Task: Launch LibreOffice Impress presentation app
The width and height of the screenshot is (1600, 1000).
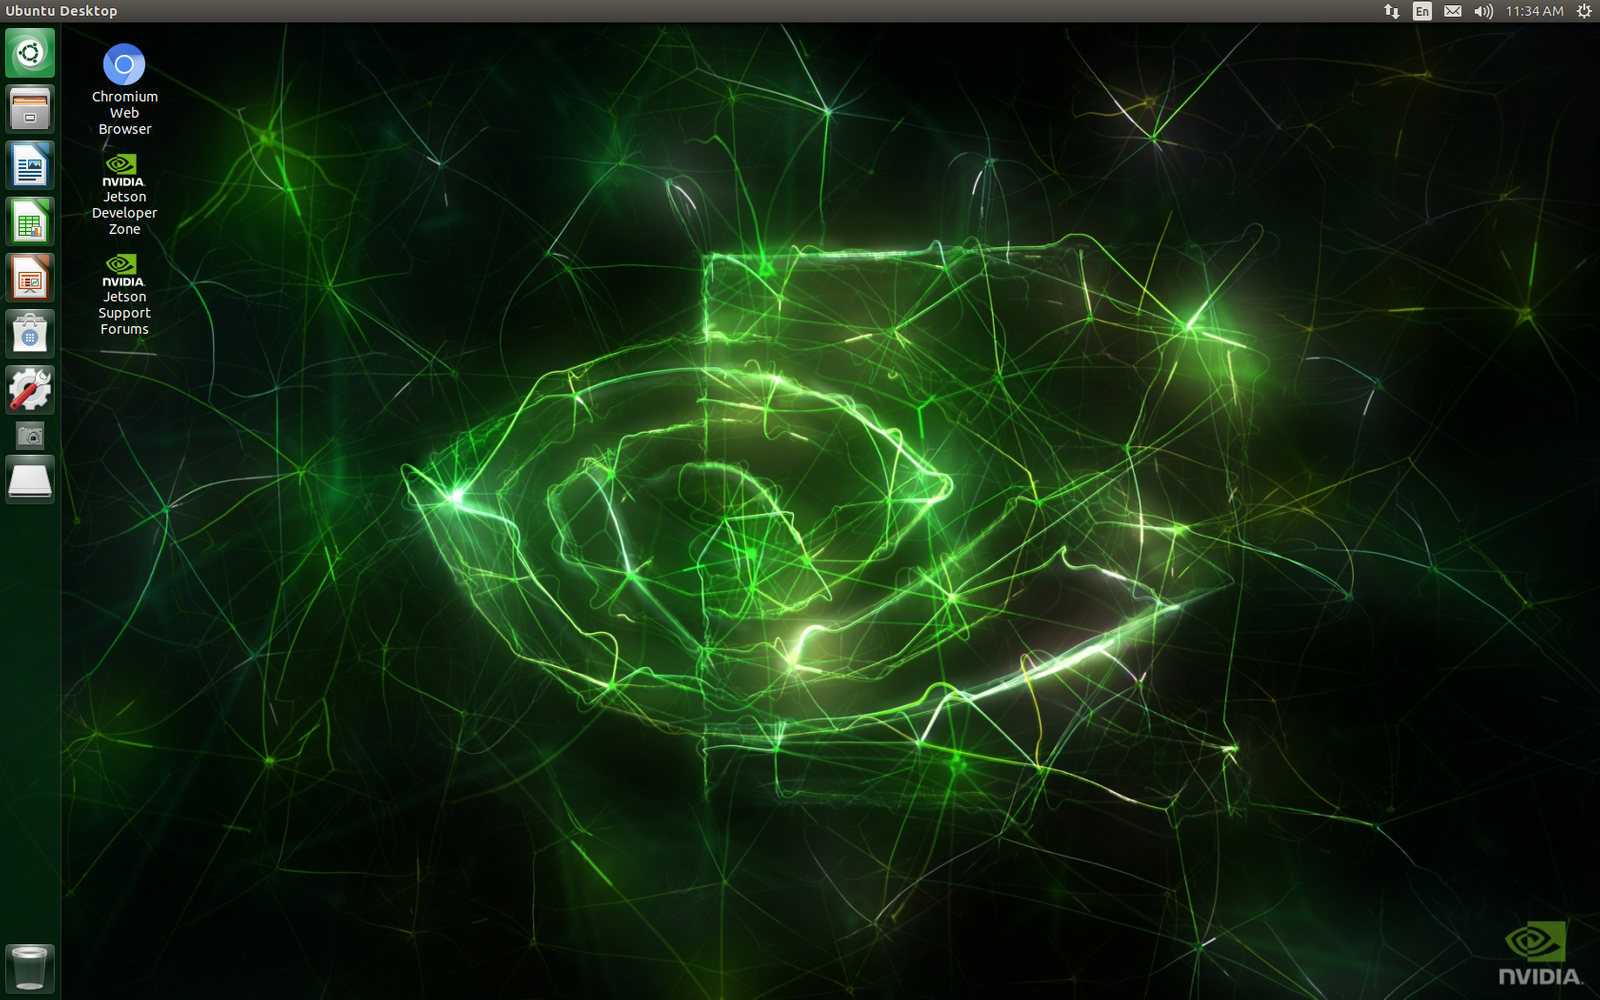Action: [x=30, y=277]
